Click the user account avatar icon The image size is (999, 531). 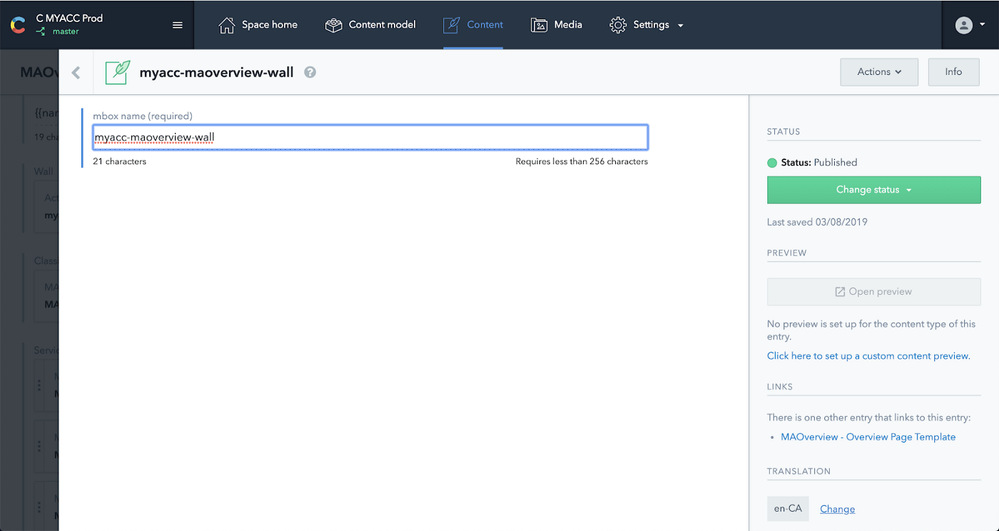click(x=964, y=25)
